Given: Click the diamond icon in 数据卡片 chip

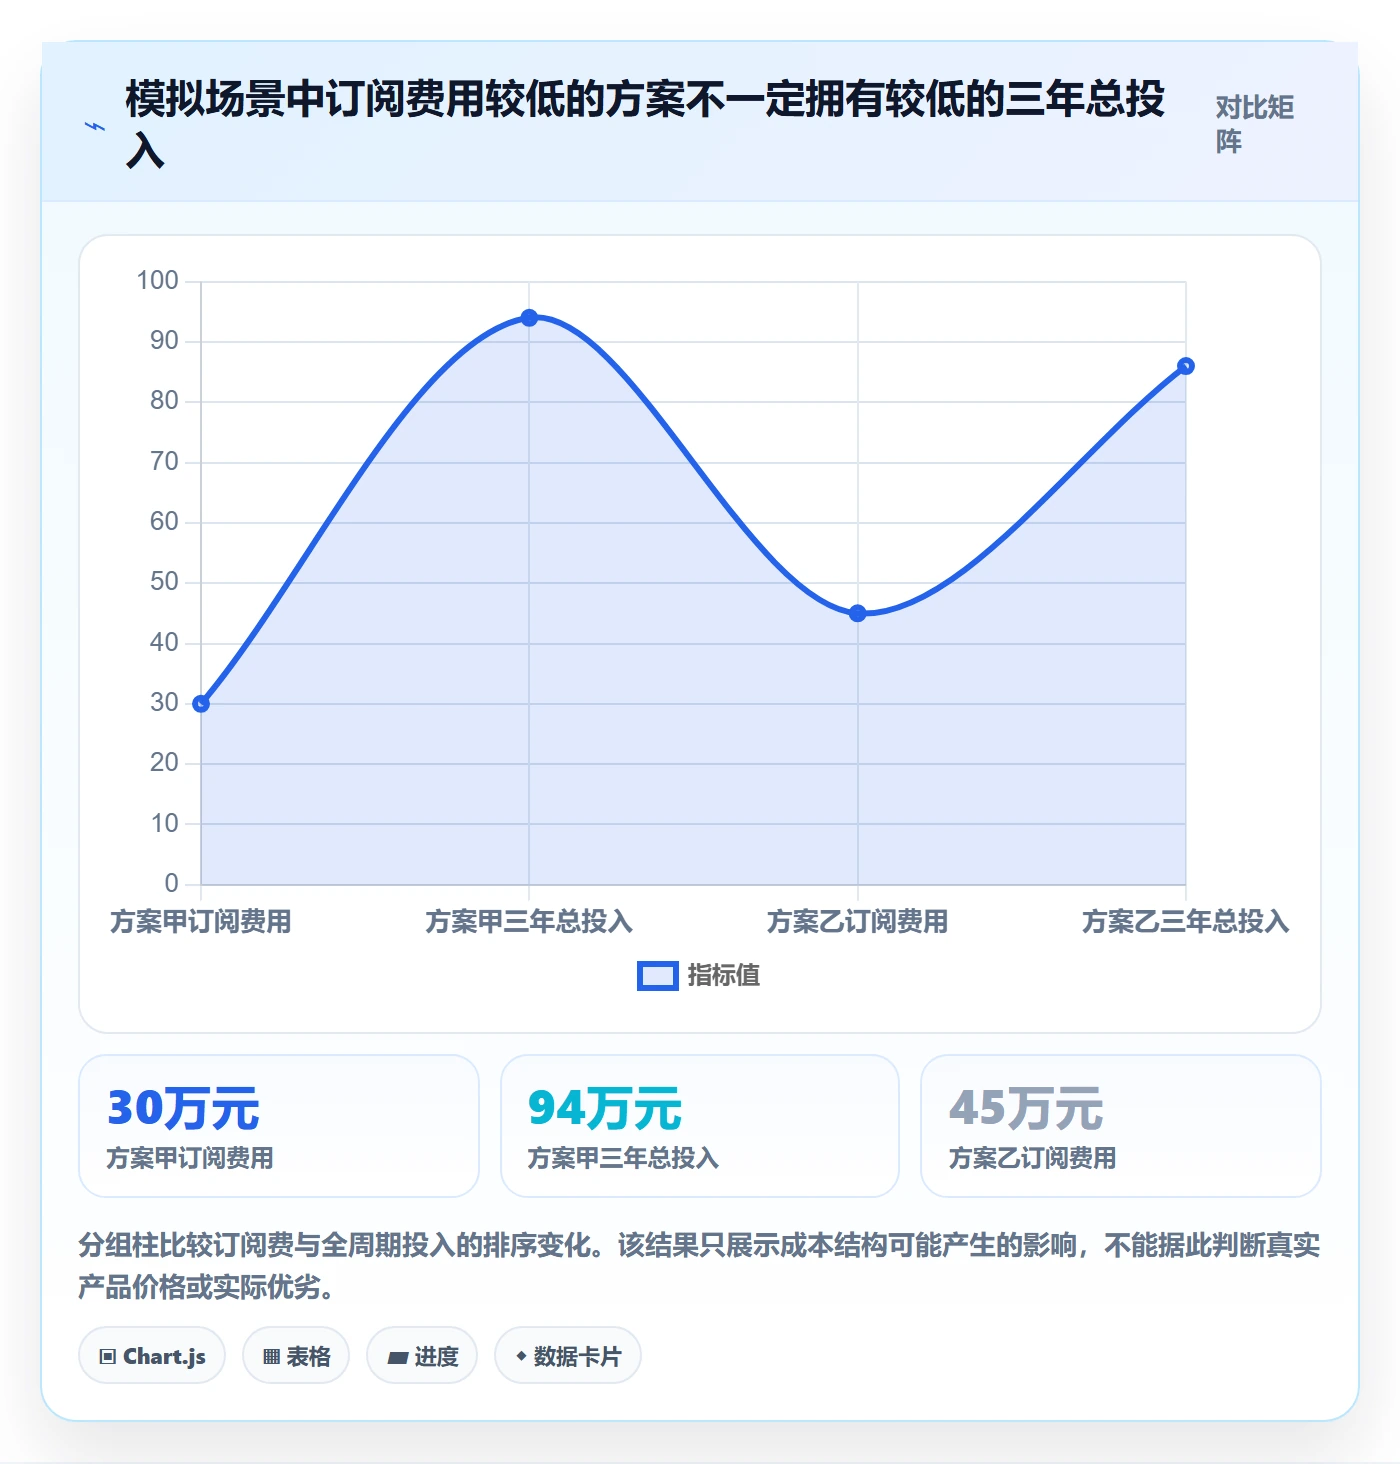Looking at the screenshot, I should [x=521, y=1356].
